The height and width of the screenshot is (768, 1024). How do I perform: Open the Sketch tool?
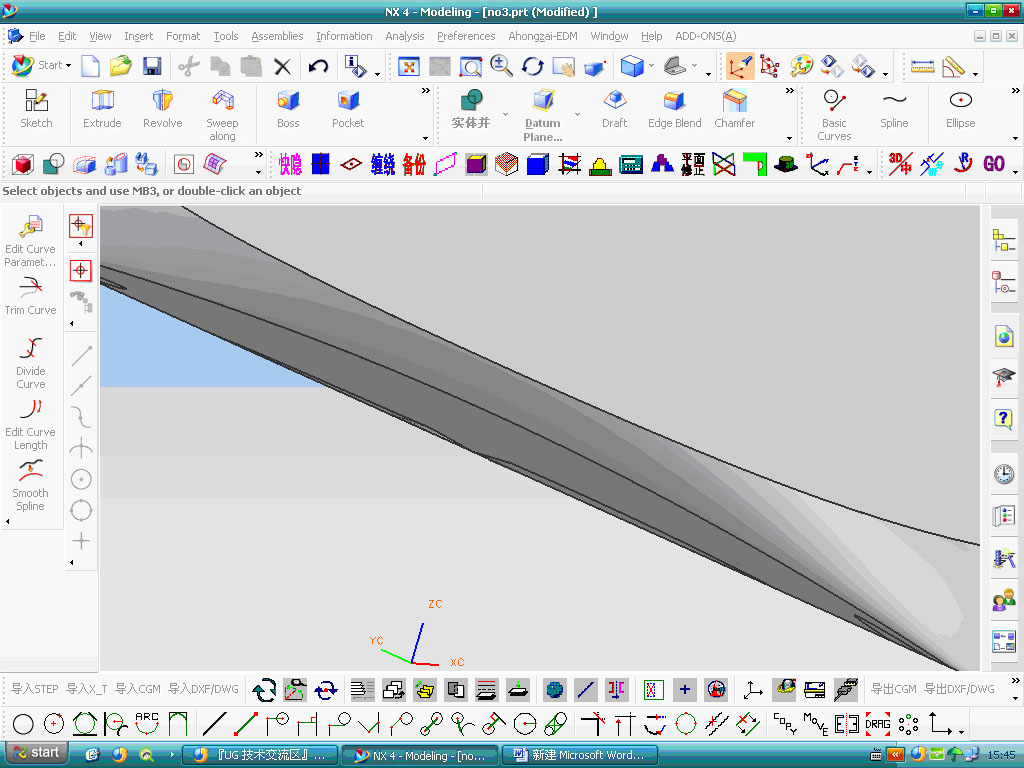[x=36, y=109]
